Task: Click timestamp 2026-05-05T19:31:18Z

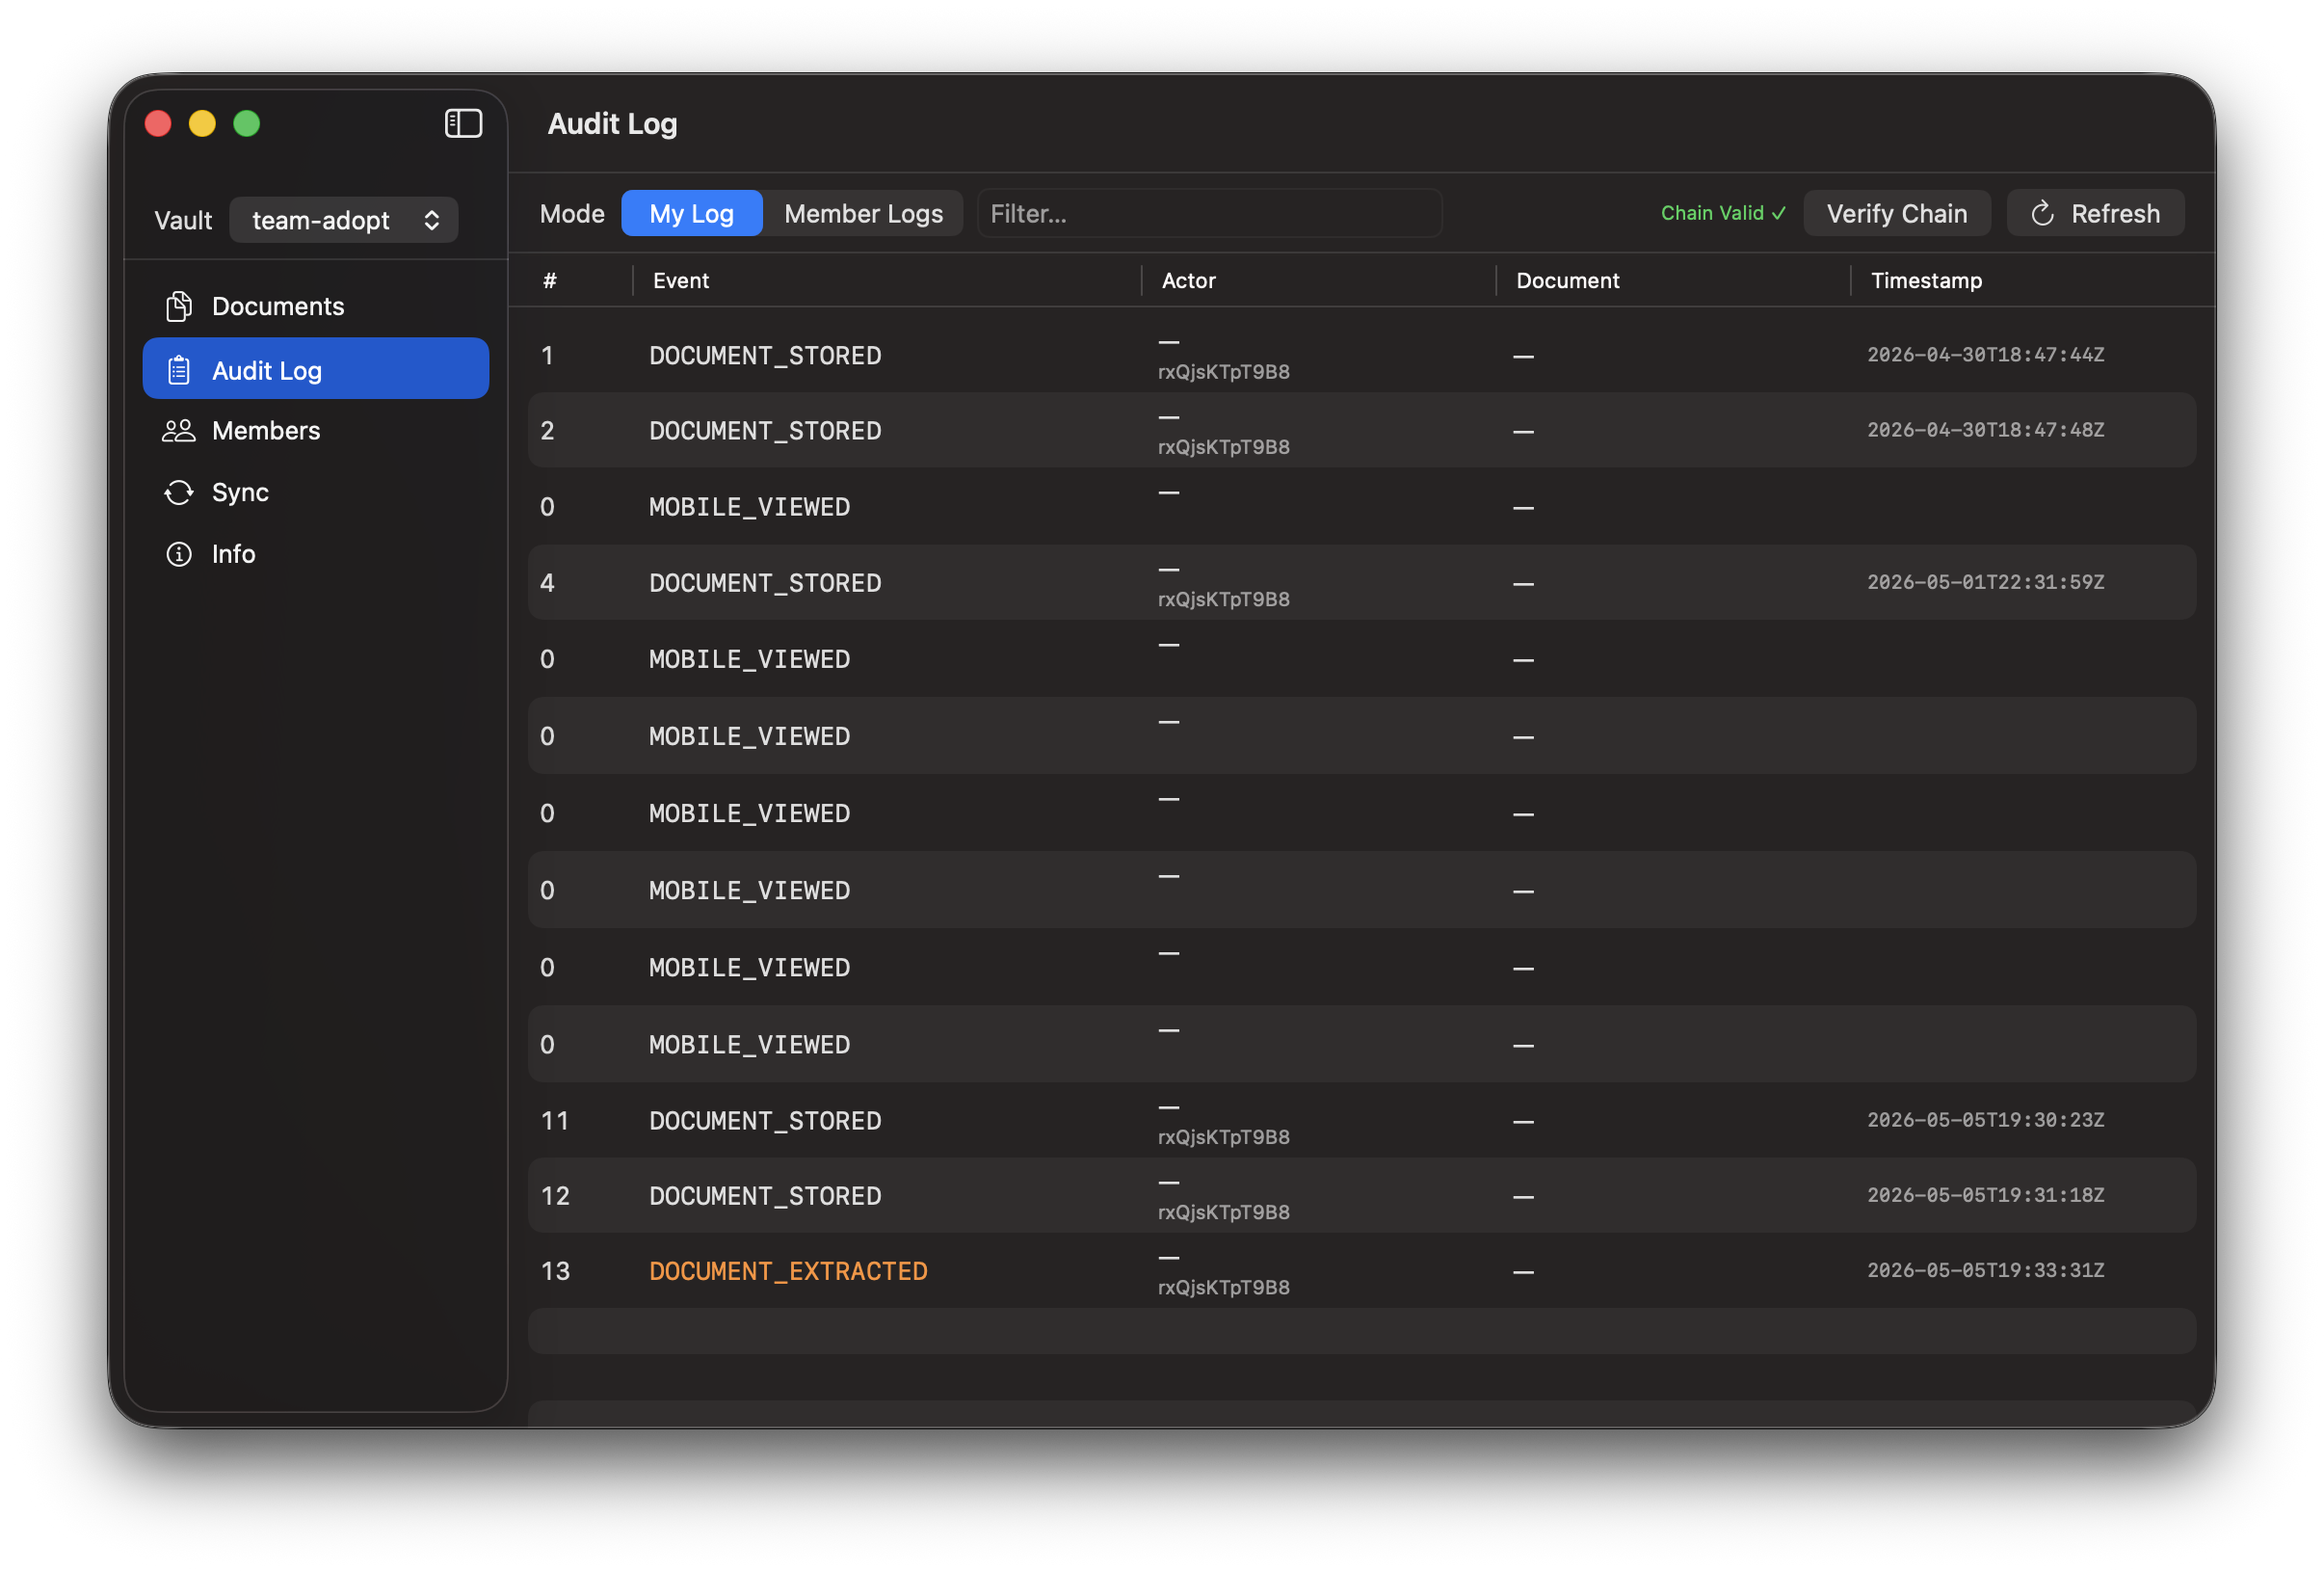Action: click(1985, 1195)
